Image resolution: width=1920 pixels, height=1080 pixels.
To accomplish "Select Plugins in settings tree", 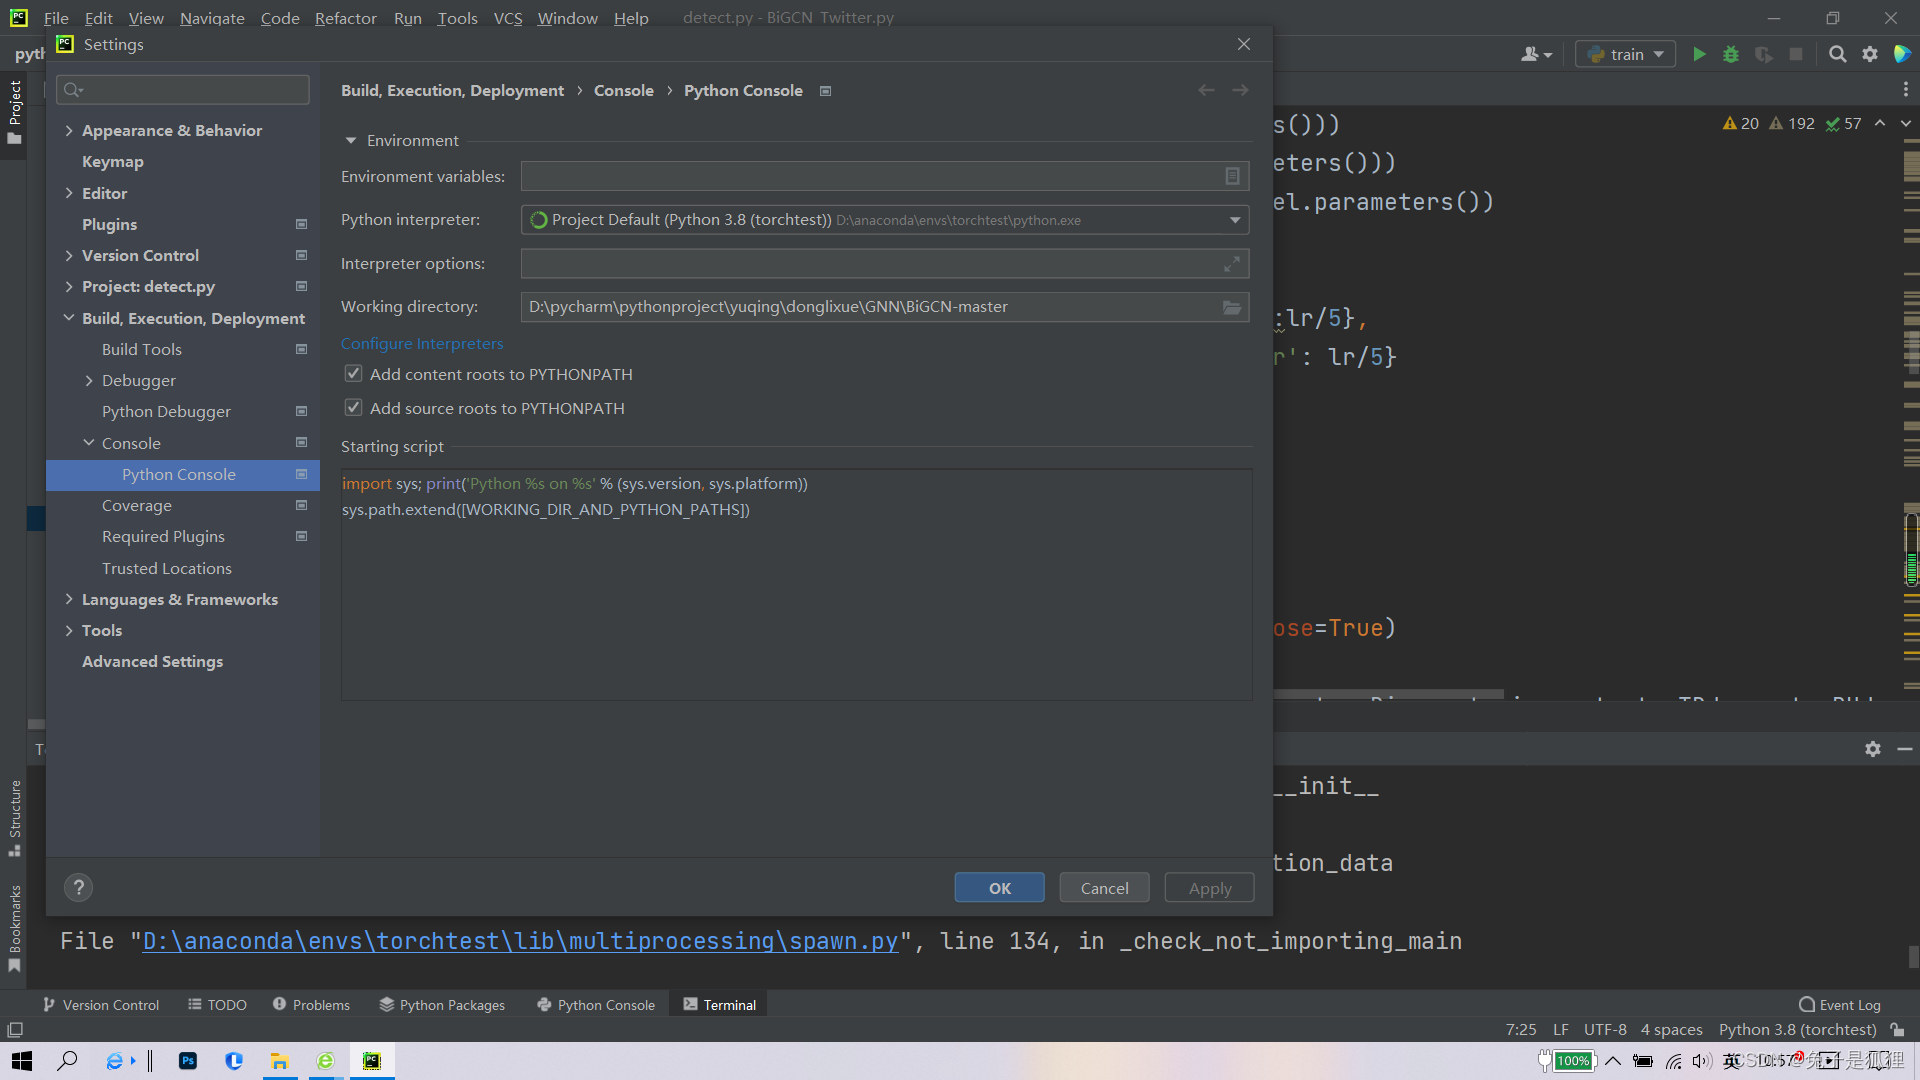I will pyautogui.click(x=109, y=225).
